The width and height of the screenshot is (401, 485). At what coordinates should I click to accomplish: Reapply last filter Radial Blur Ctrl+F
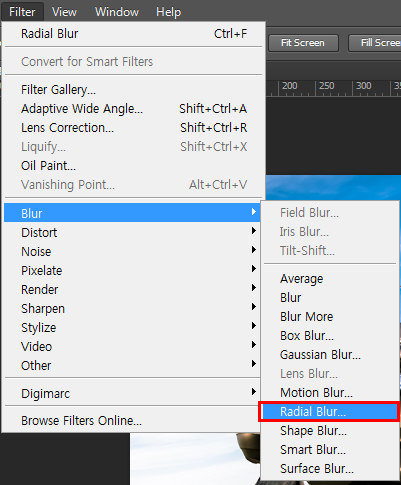[132, 34]
